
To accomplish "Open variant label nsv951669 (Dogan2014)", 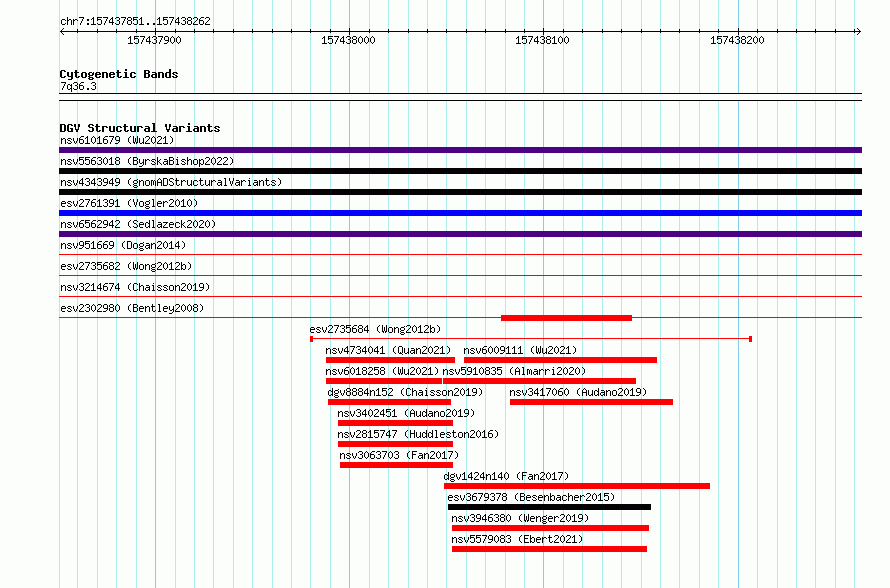I will 123,245.
